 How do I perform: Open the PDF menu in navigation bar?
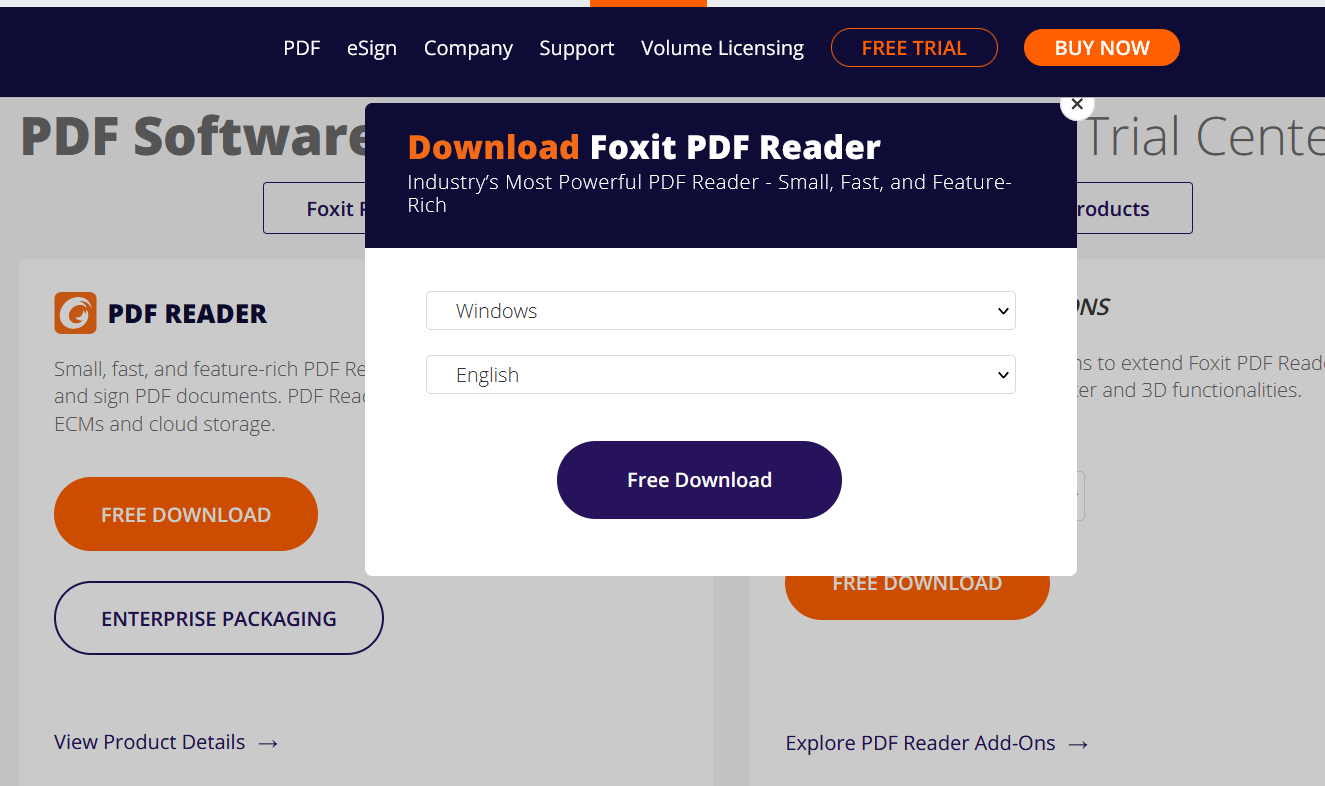(x=302, y=48)
